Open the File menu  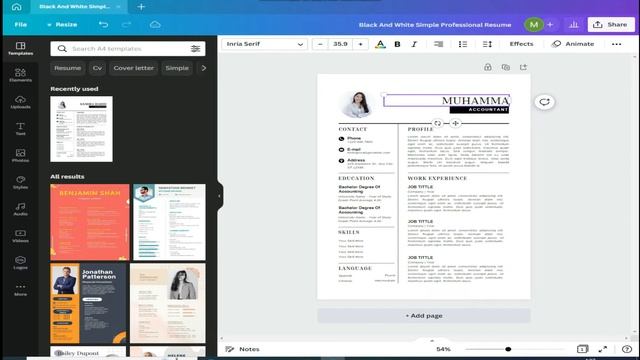coord(20,24)
